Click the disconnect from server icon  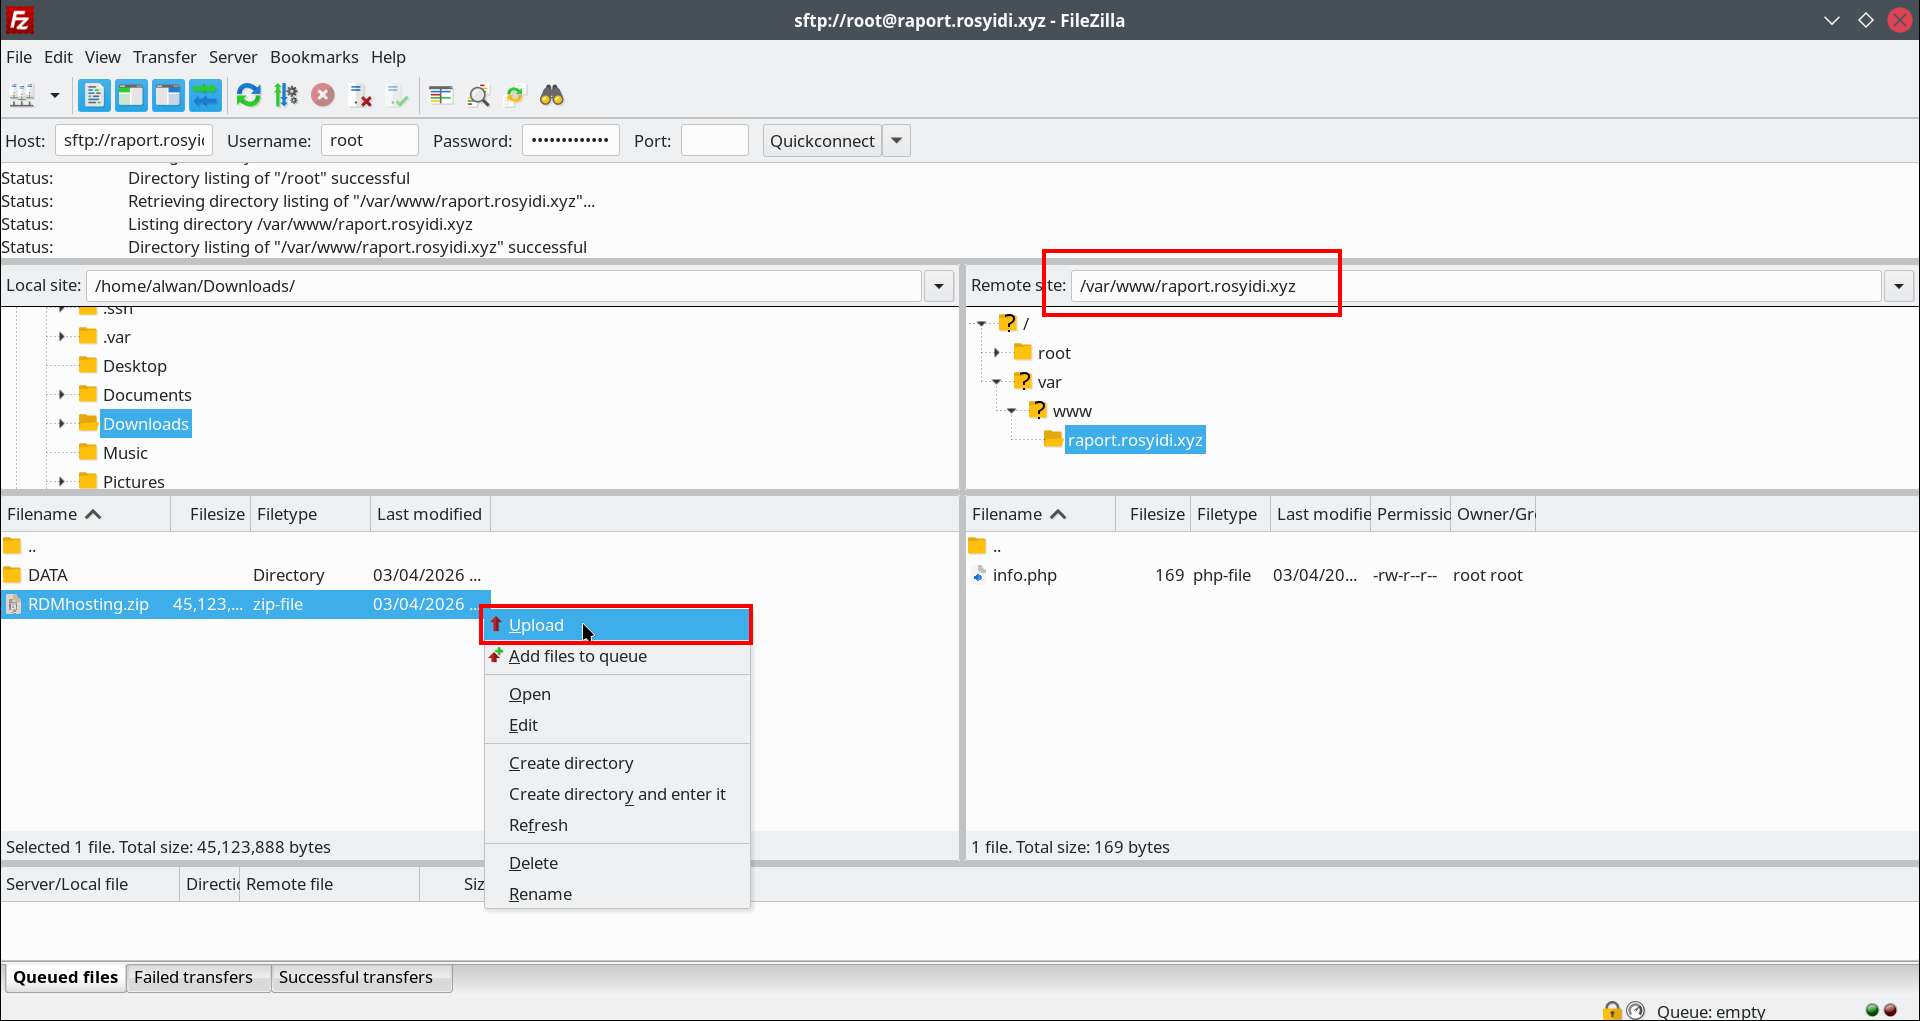point(360,96)
